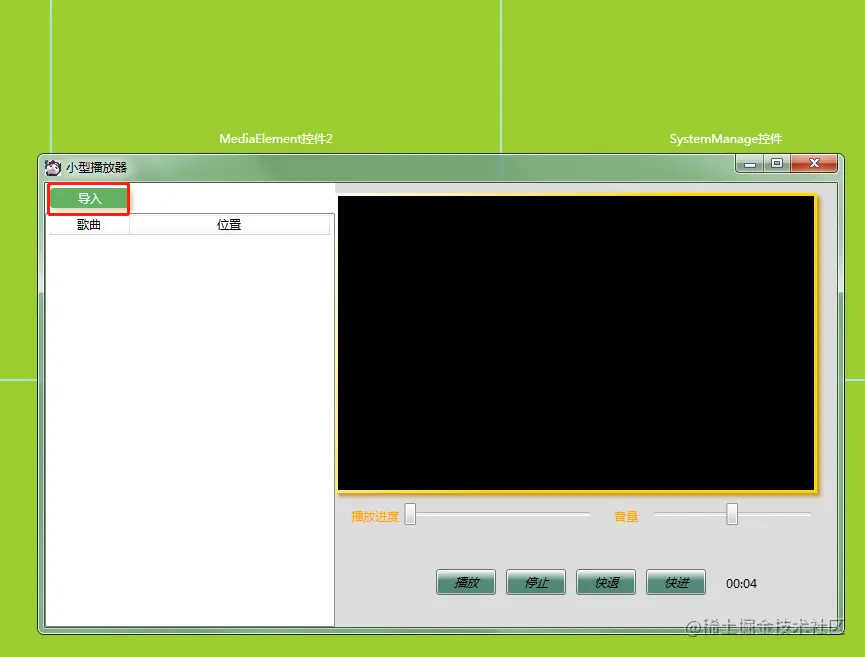Click the 位置 column header
The image size is (865, 657).
click(x=229, y=225)
